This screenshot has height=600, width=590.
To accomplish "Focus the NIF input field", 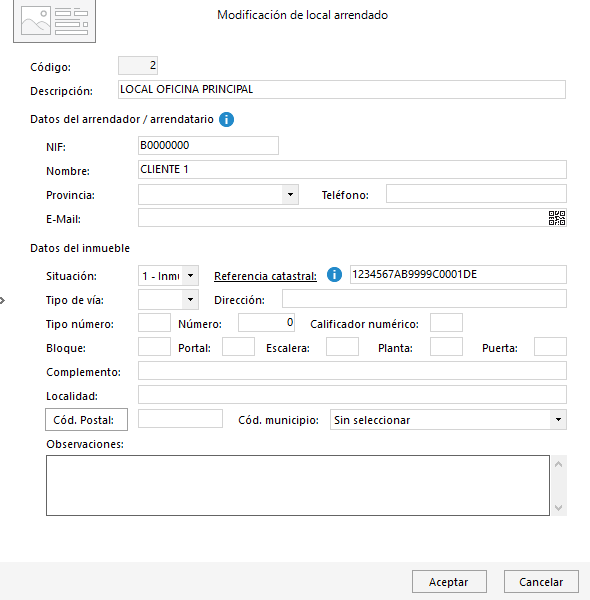I will tap(208, 145).
